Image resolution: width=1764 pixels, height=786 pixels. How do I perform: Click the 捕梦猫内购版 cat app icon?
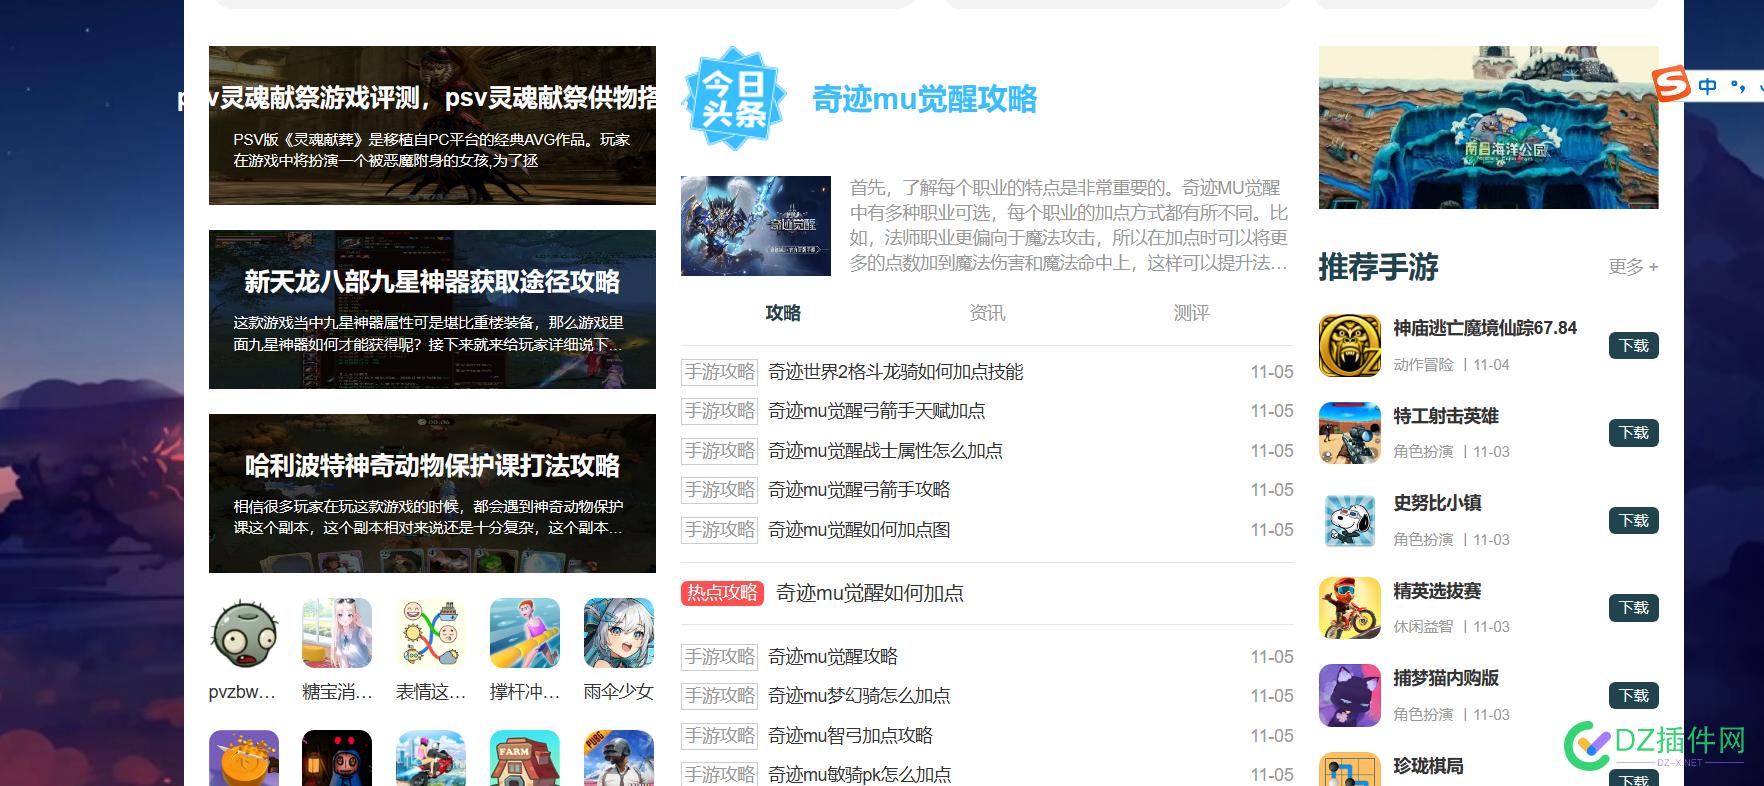click(x=1350, y=696)
